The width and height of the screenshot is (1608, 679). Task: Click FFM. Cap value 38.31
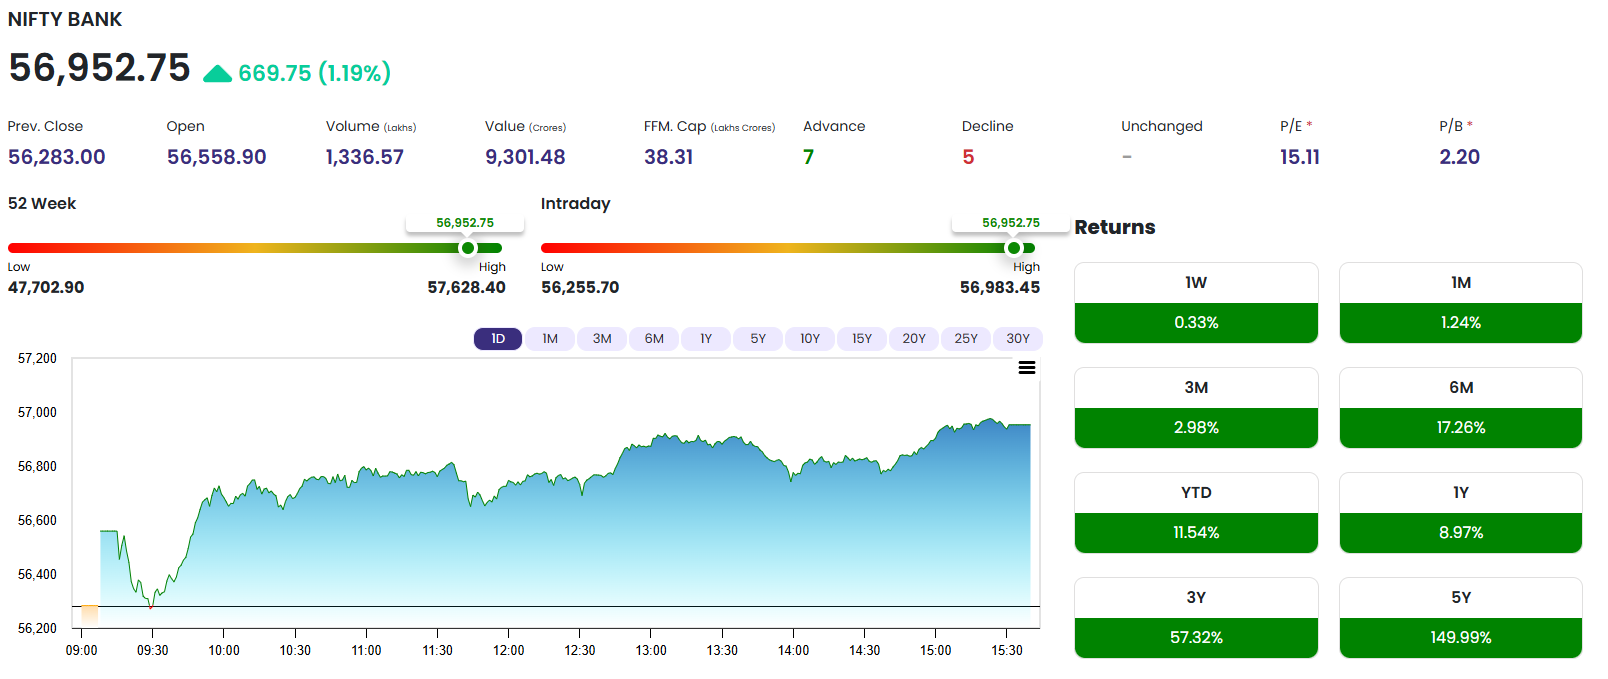click(668, 157)
